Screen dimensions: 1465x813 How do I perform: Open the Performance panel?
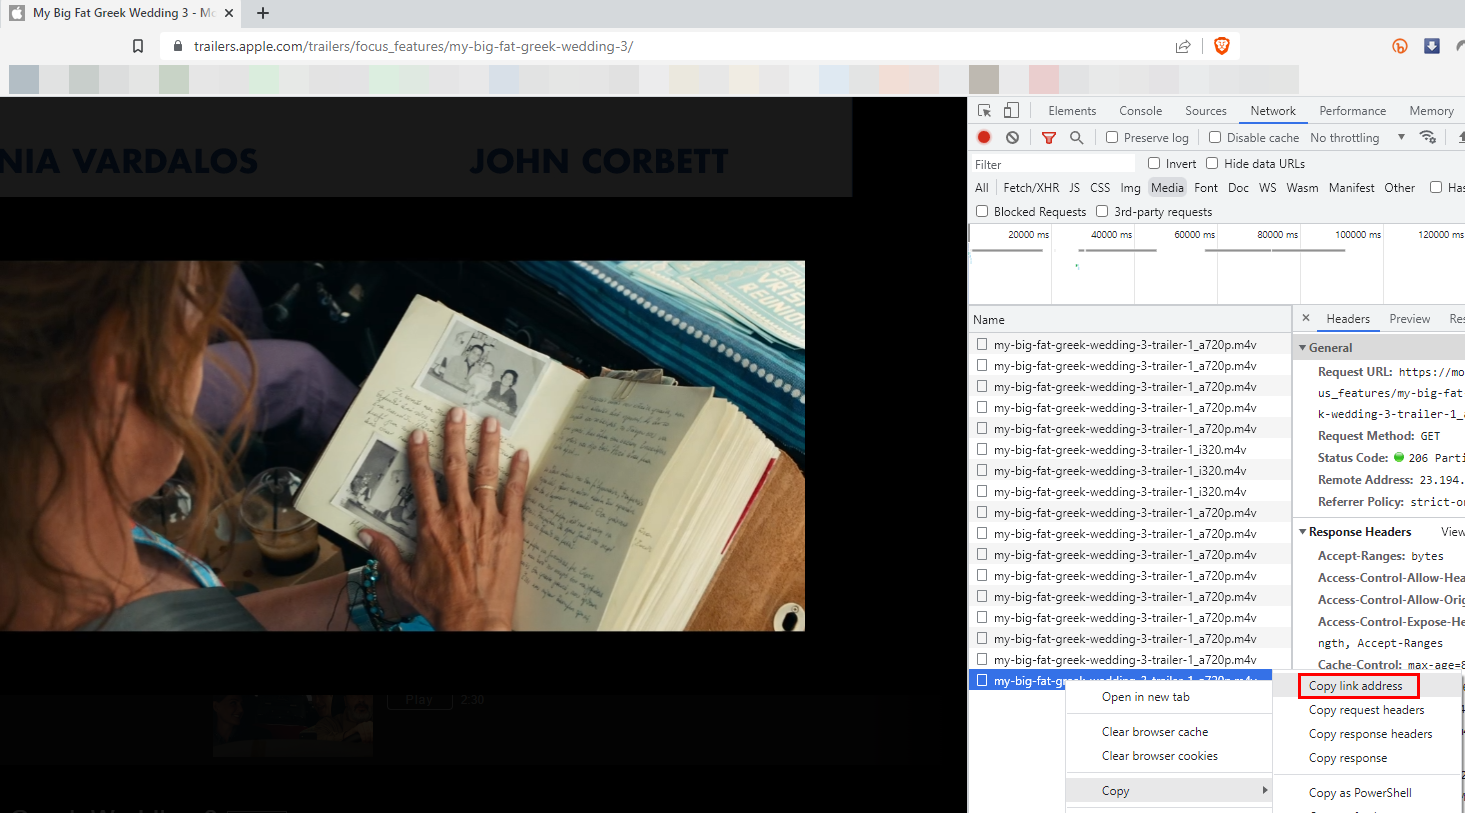pyautogui.click(x=1353, y=111)
